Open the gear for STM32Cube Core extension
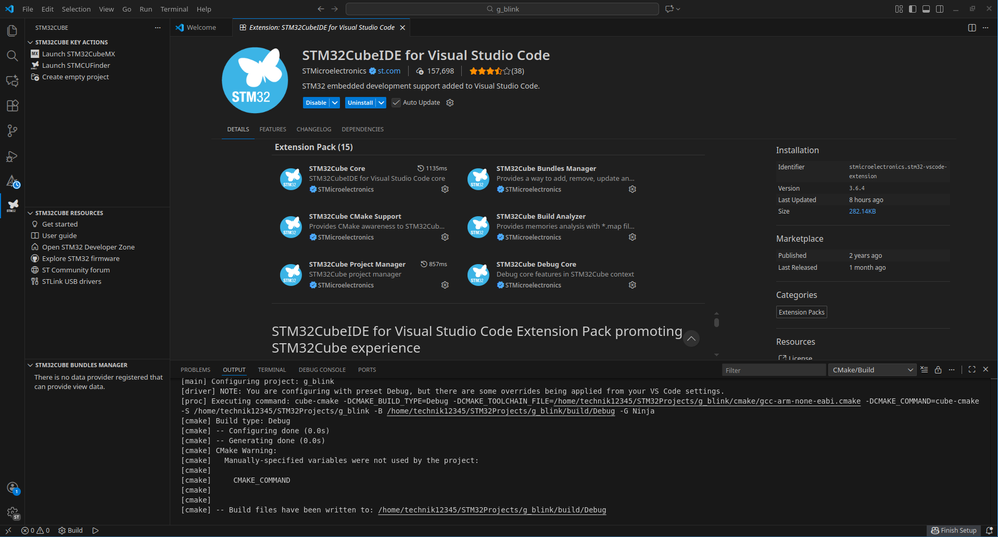 445,190
